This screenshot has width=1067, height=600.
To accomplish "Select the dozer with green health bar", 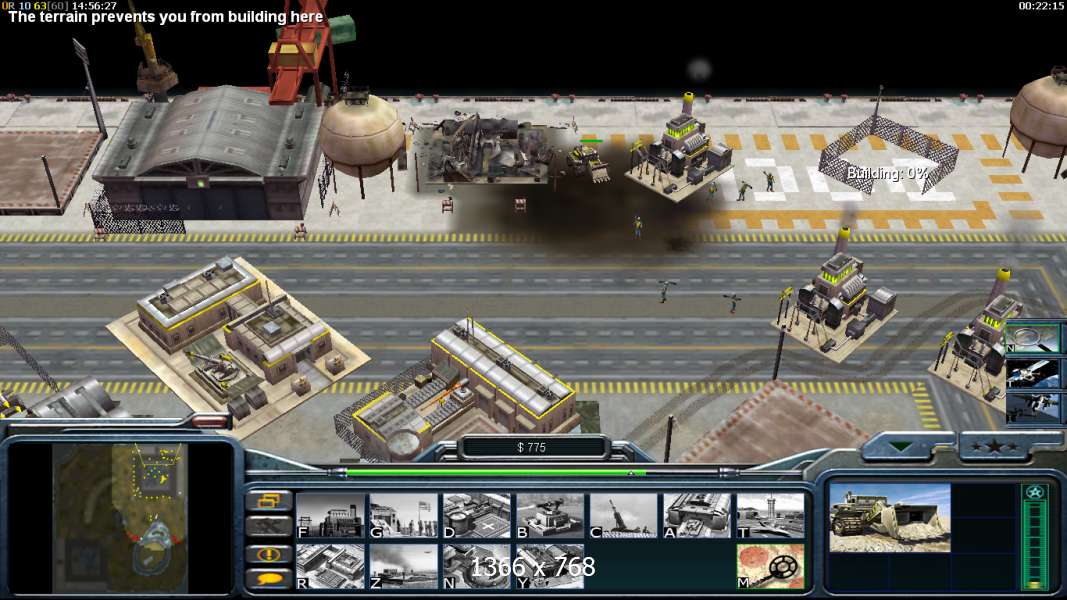I will click(589, 163).
